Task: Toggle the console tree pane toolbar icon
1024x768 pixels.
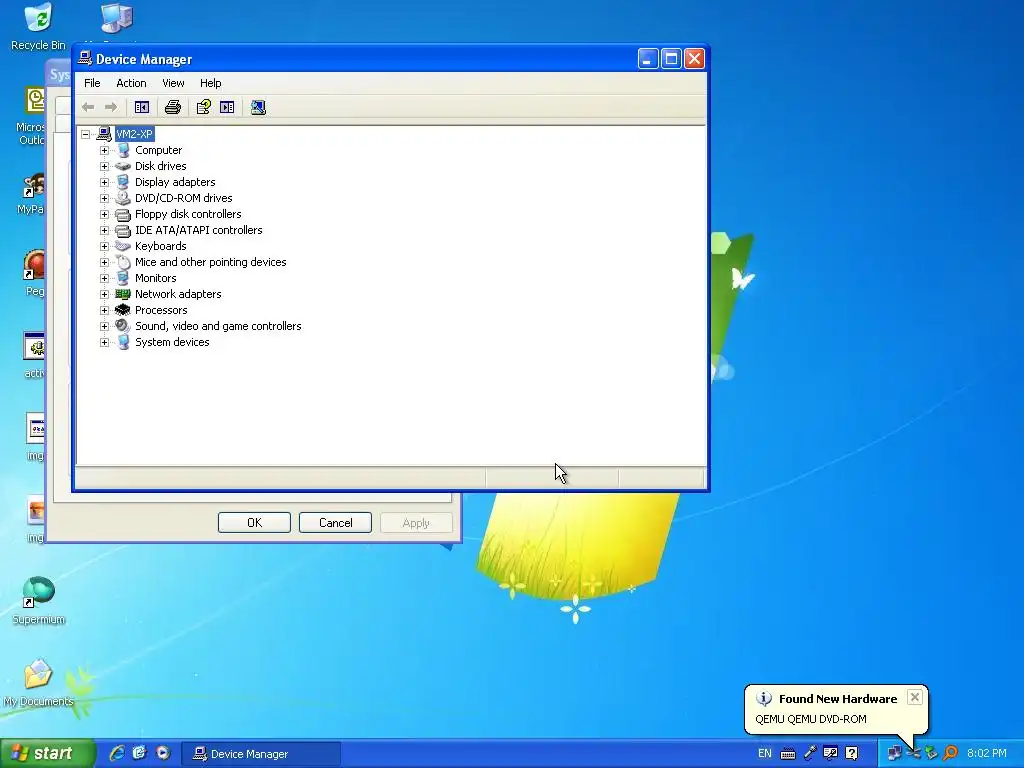Action: 142,107
